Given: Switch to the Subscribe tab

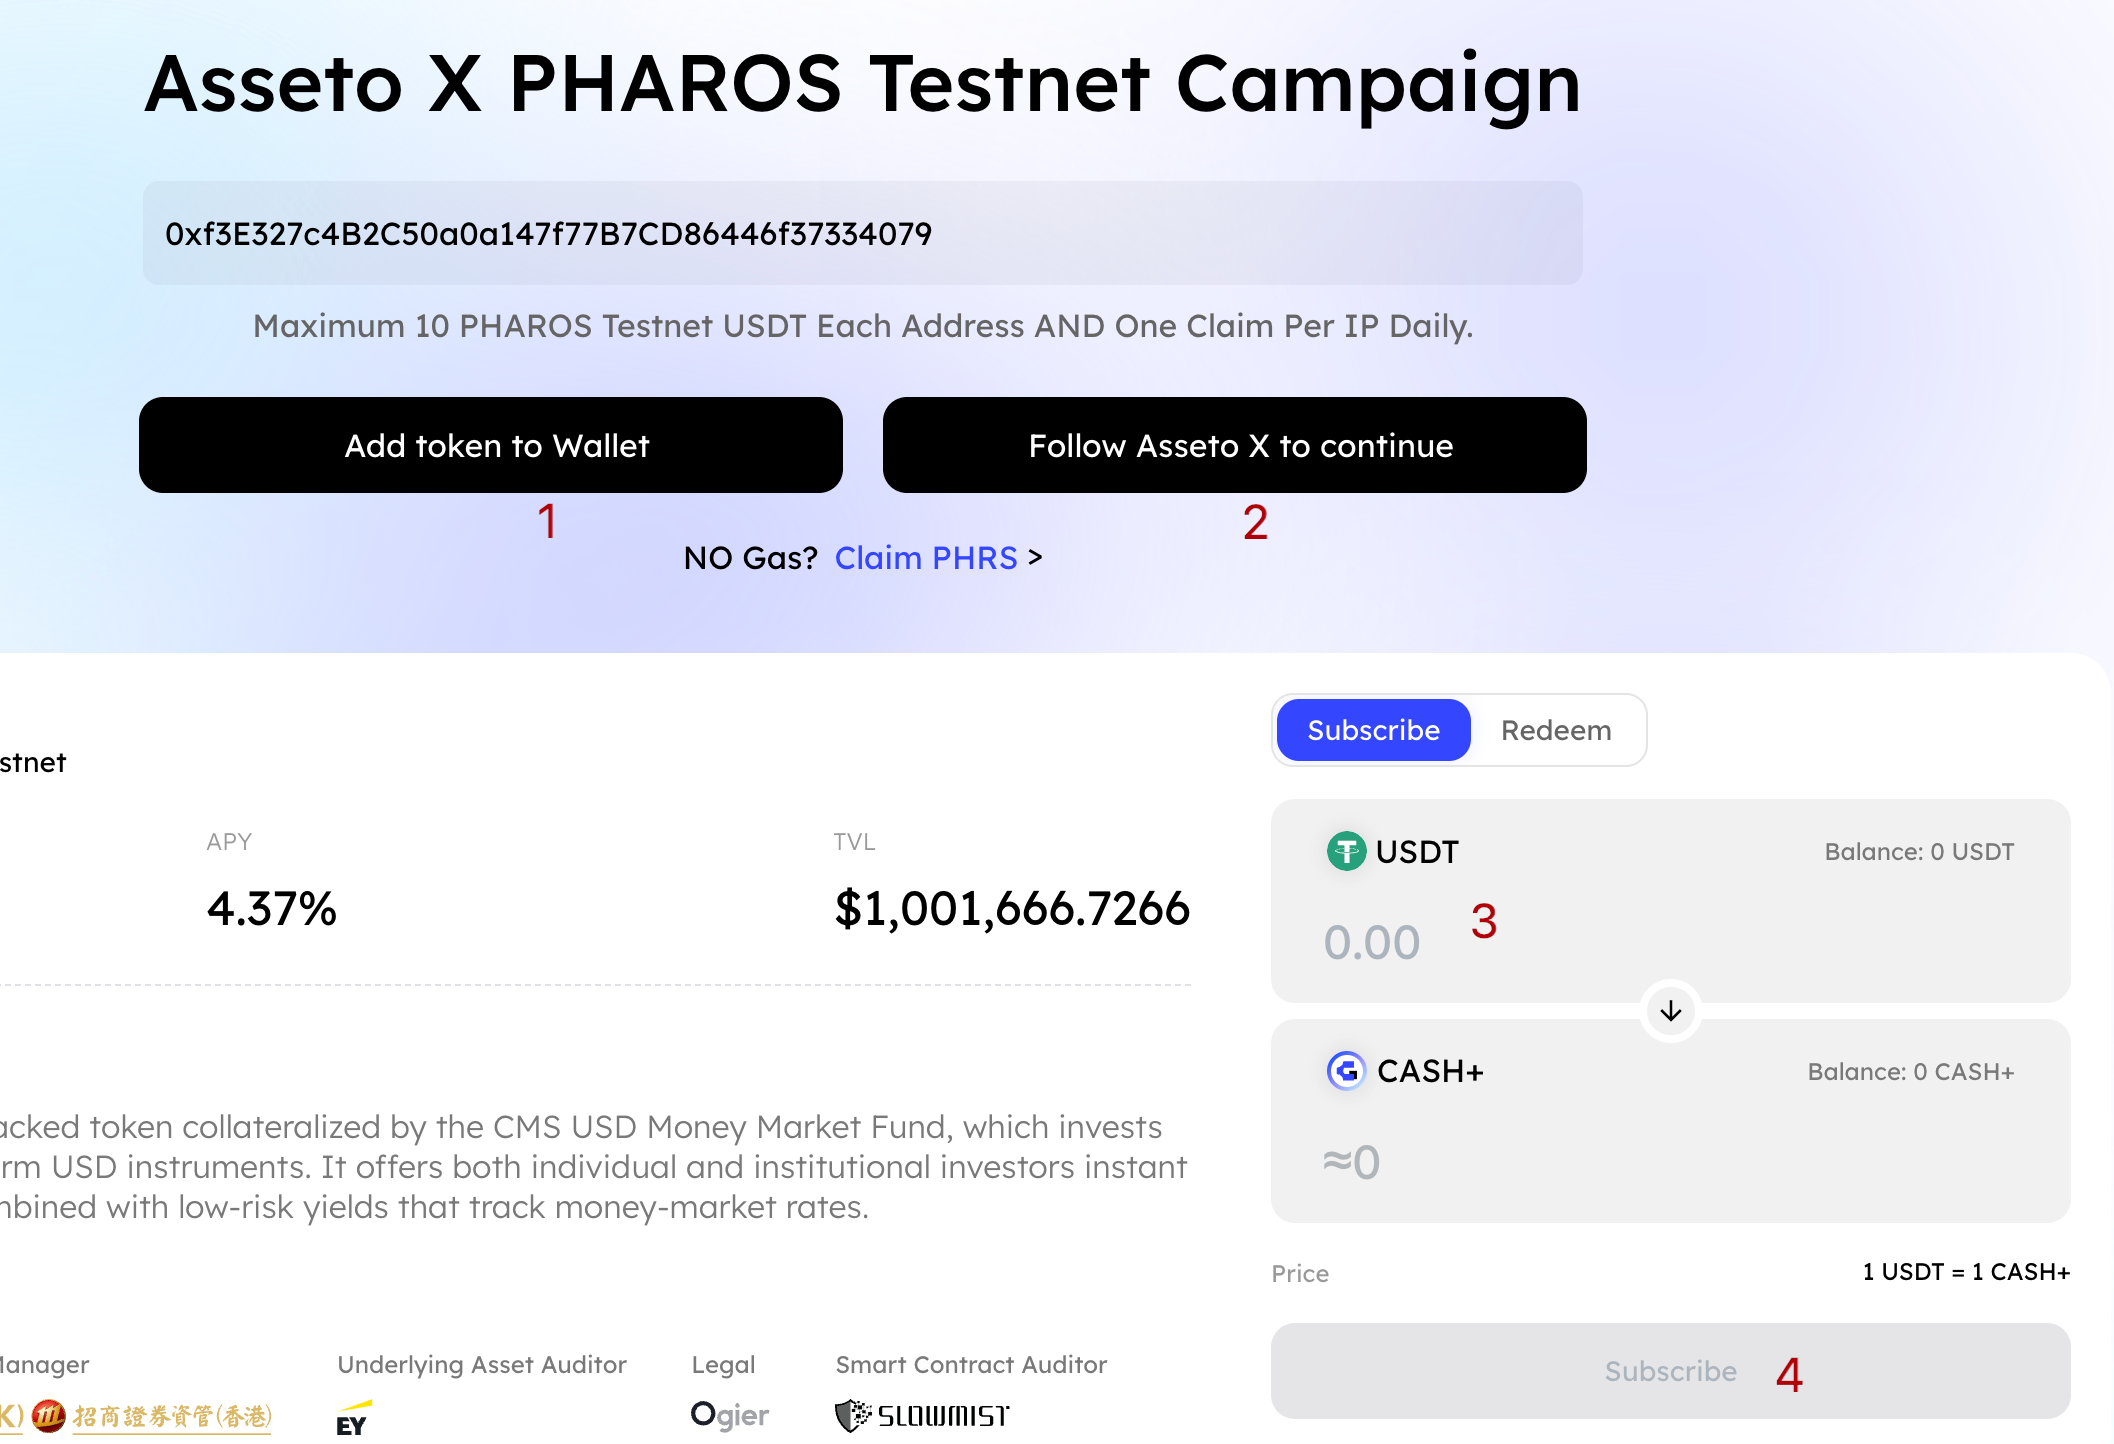Looking at the screenshot, I should point(1373,730).
